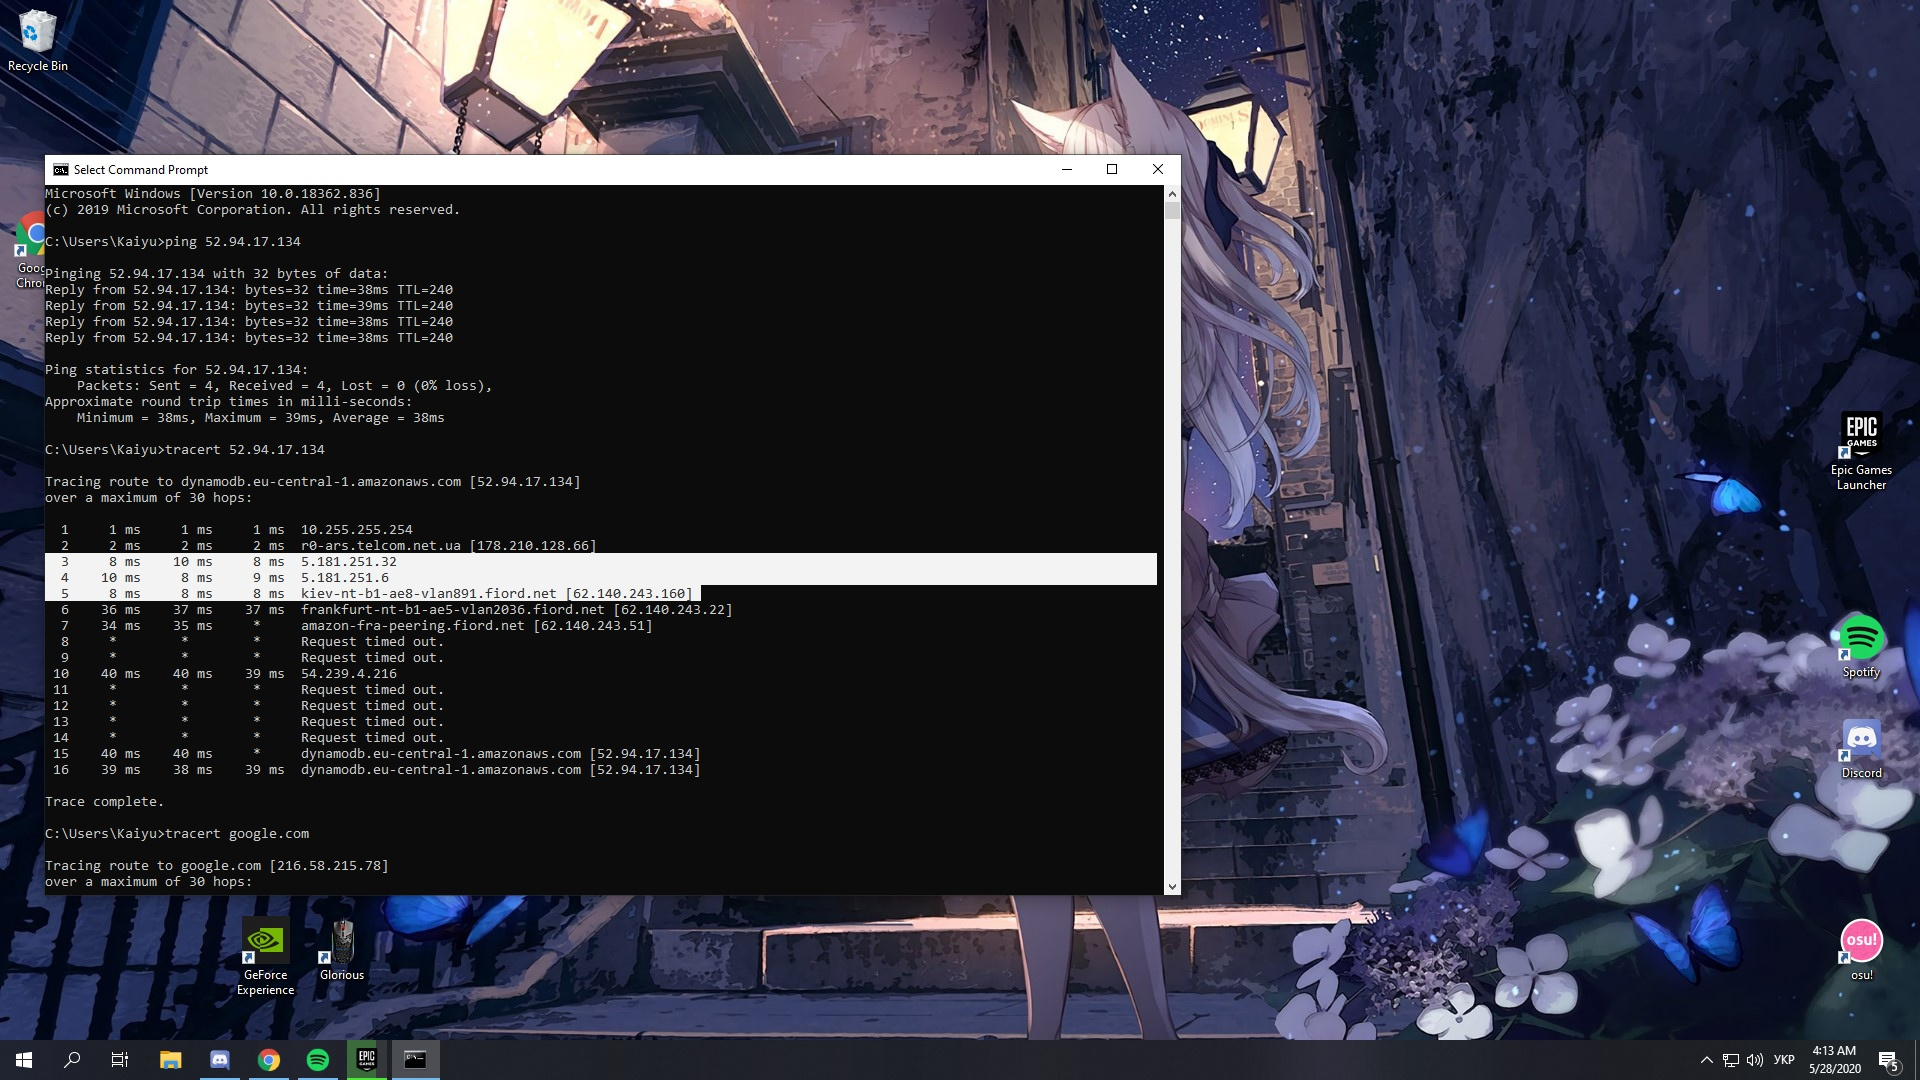The width and height of the screenshot is (1920, 1080).
Task: Click 'Tracing route to google.com' line
Action: [x=217, y=866]
